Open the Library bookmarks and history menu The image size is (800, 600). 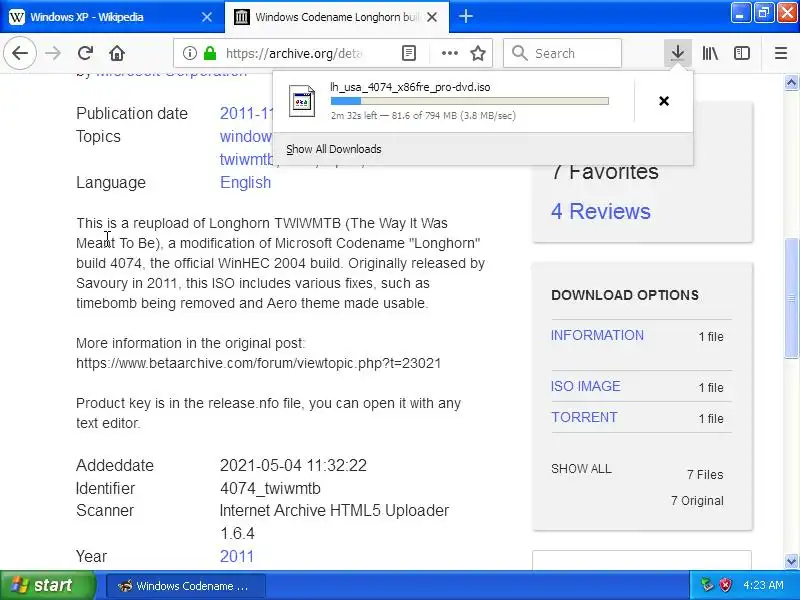[710, 53]
